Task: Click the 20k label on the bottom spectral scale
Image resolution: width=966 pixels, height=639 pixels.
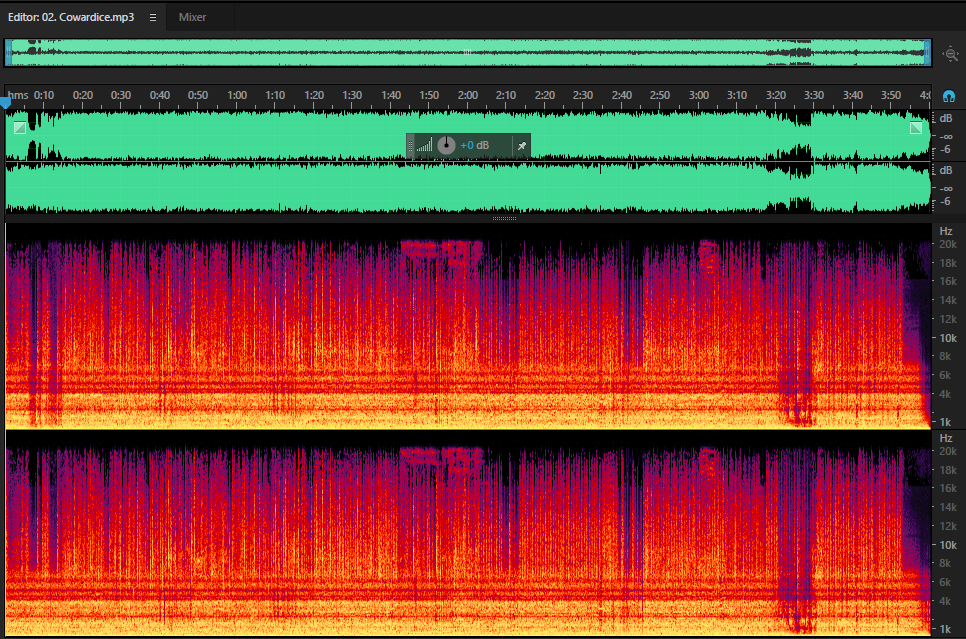Action: click(x=948, y=452)
